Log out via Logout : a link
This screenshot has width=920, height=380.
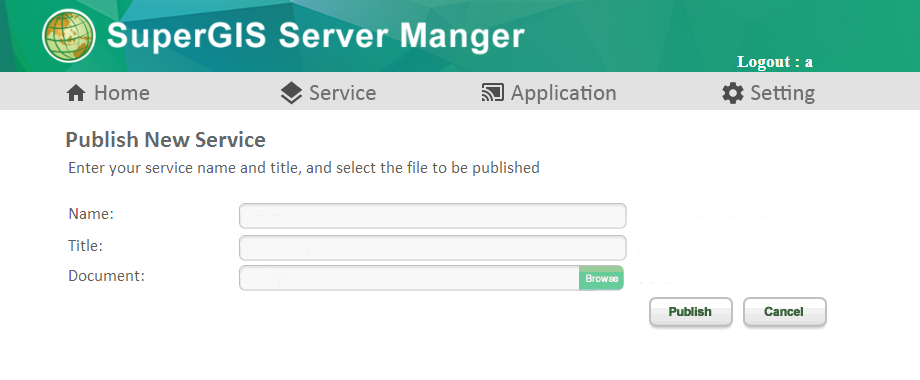774,62
